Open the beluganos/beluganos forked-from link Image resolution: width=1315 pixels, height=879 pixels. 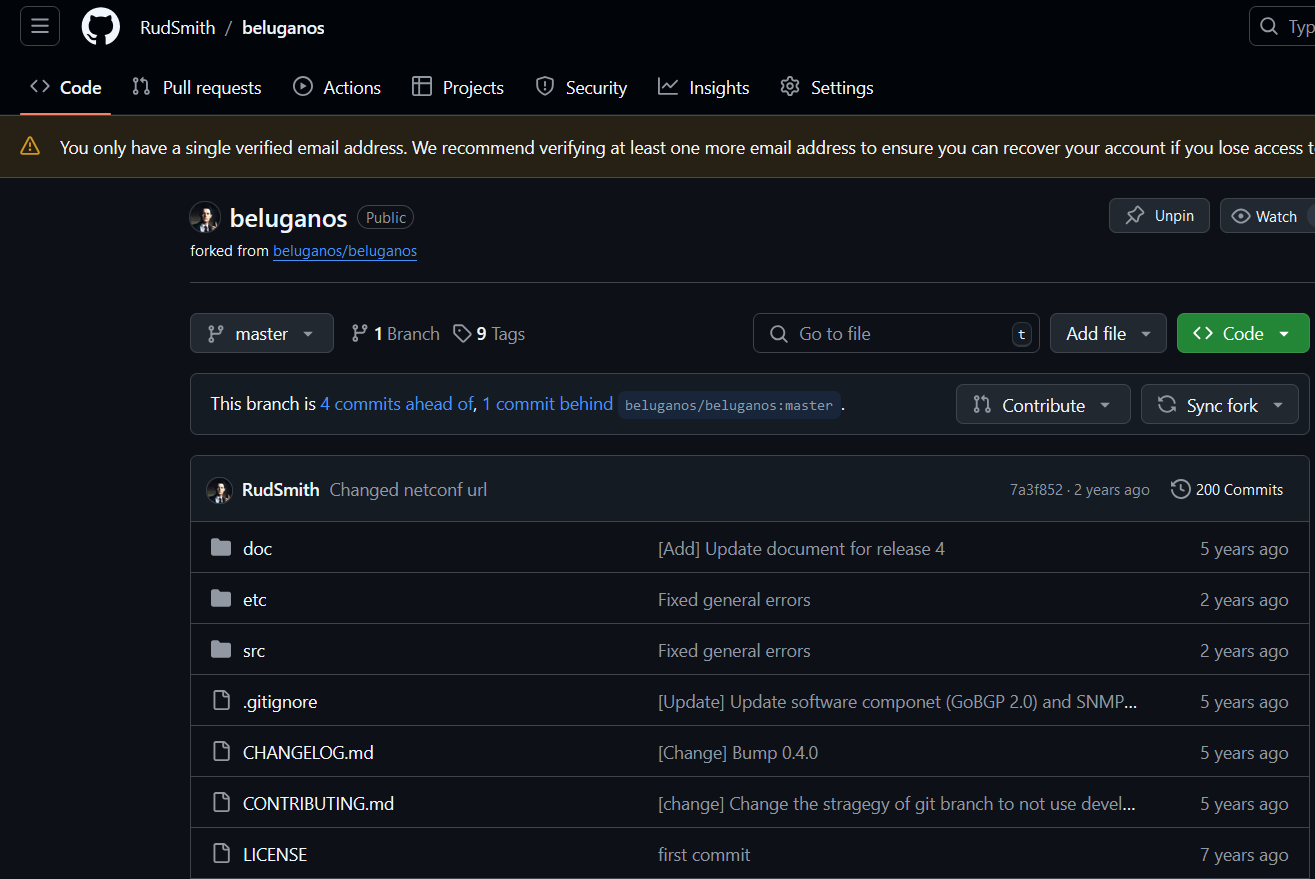click(x=345, y=251)
